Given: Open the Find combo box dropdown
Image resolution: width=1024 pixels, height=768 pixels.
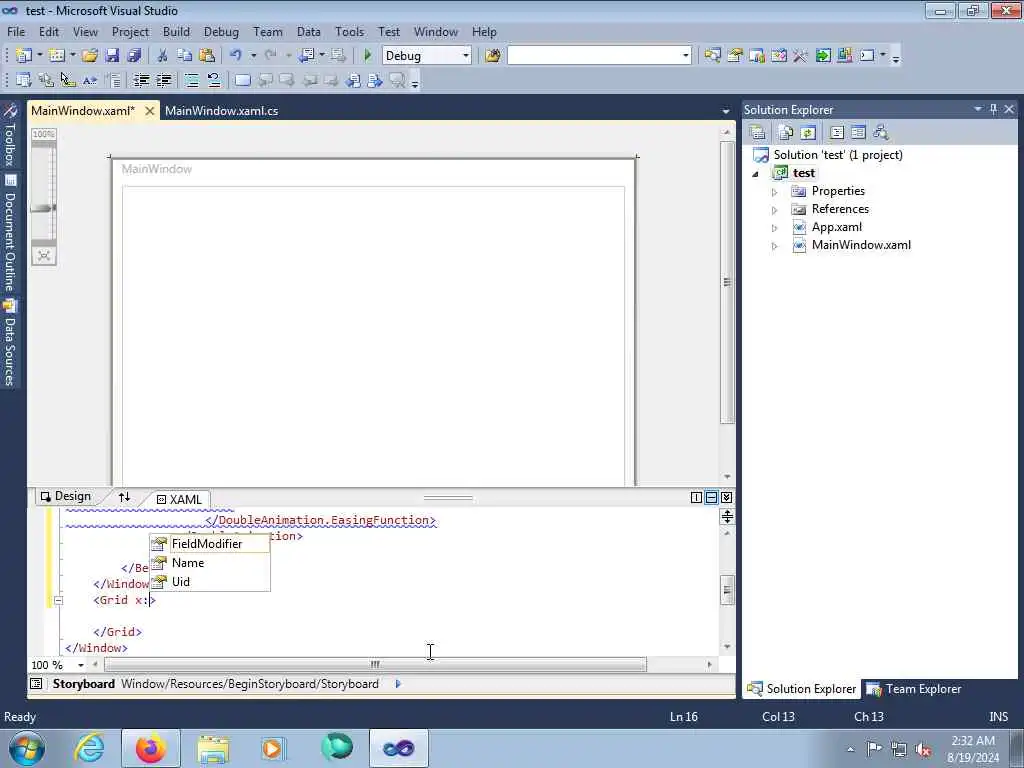Looking at the screenshot, I should point(685,56).
